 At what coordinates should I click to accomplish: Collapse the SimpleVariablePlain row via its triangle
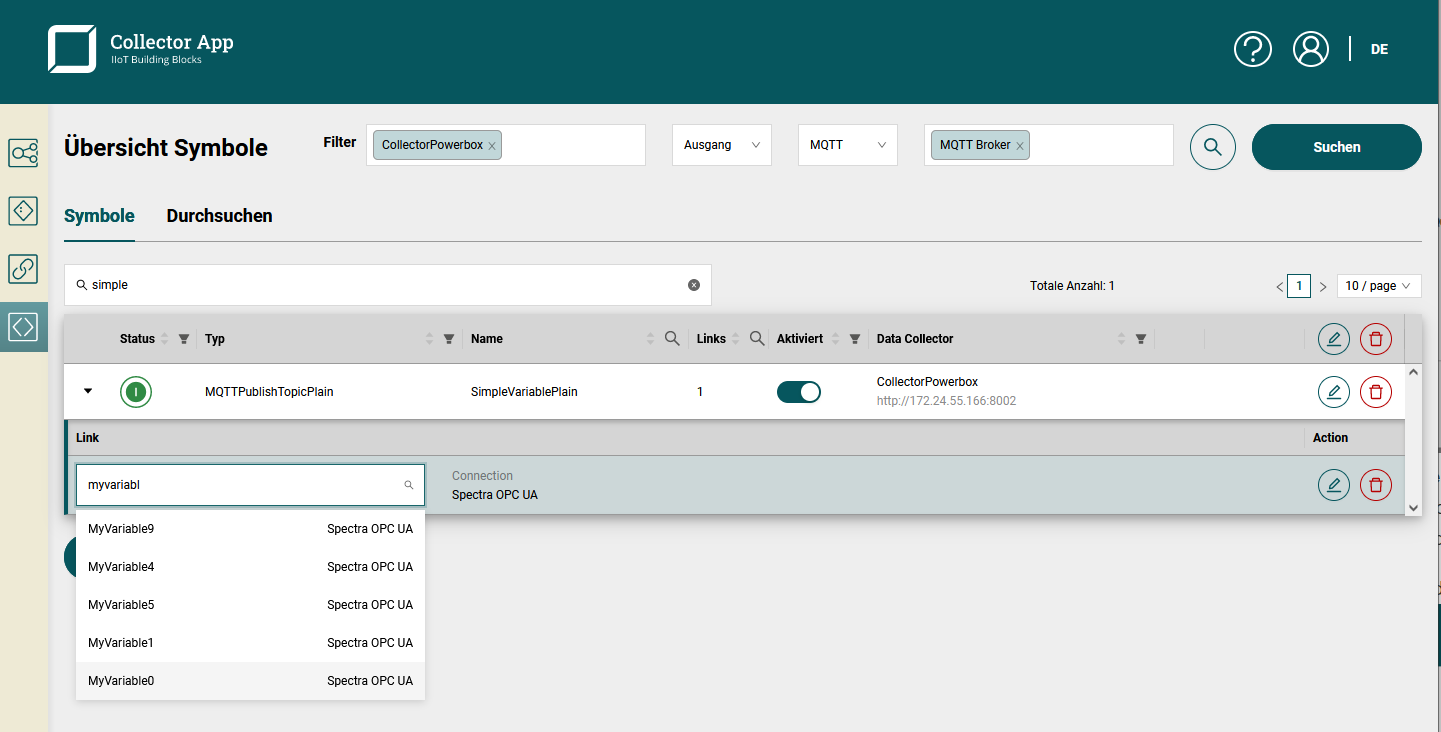click(x=87, y=391)
